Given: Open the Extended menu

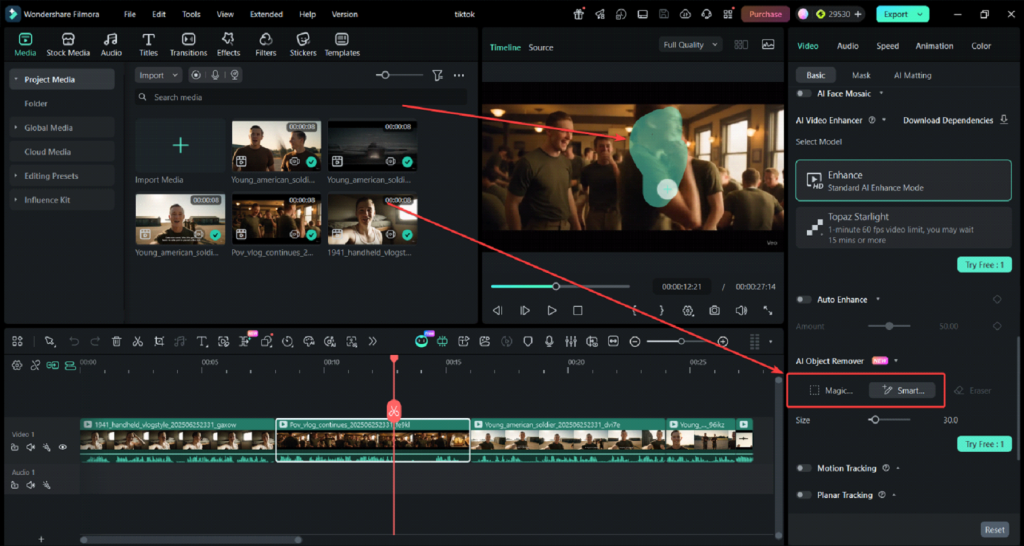Looking at the screenshot, I should pos(266,14).
